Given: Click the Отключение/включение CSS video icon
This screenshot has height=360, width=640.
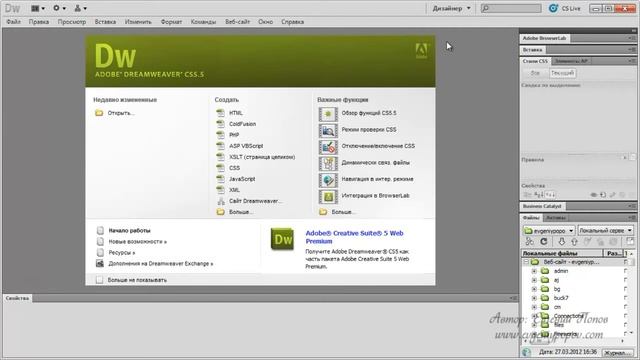Looking at the screenshot, I should [x=328, y=147].
